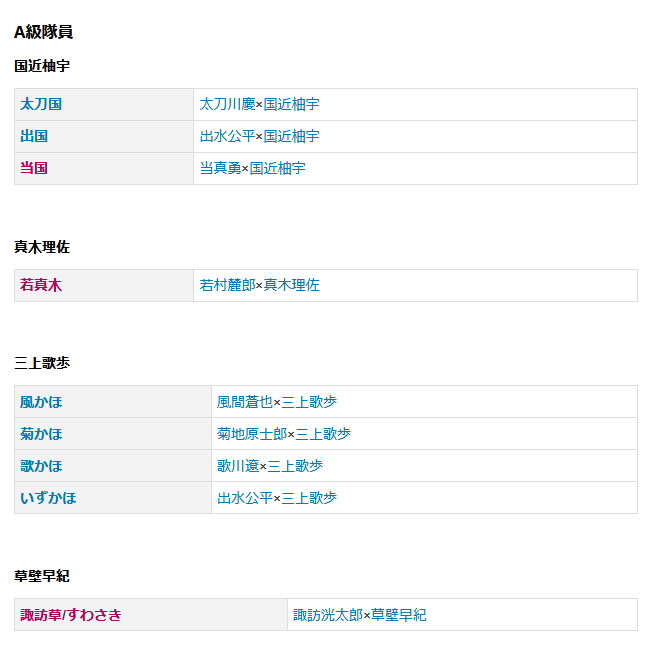The width and height of the screenshot is (651, 648).
Task: Click 国近柚宇 in the 太刀国 row
Action: [291, 104]
